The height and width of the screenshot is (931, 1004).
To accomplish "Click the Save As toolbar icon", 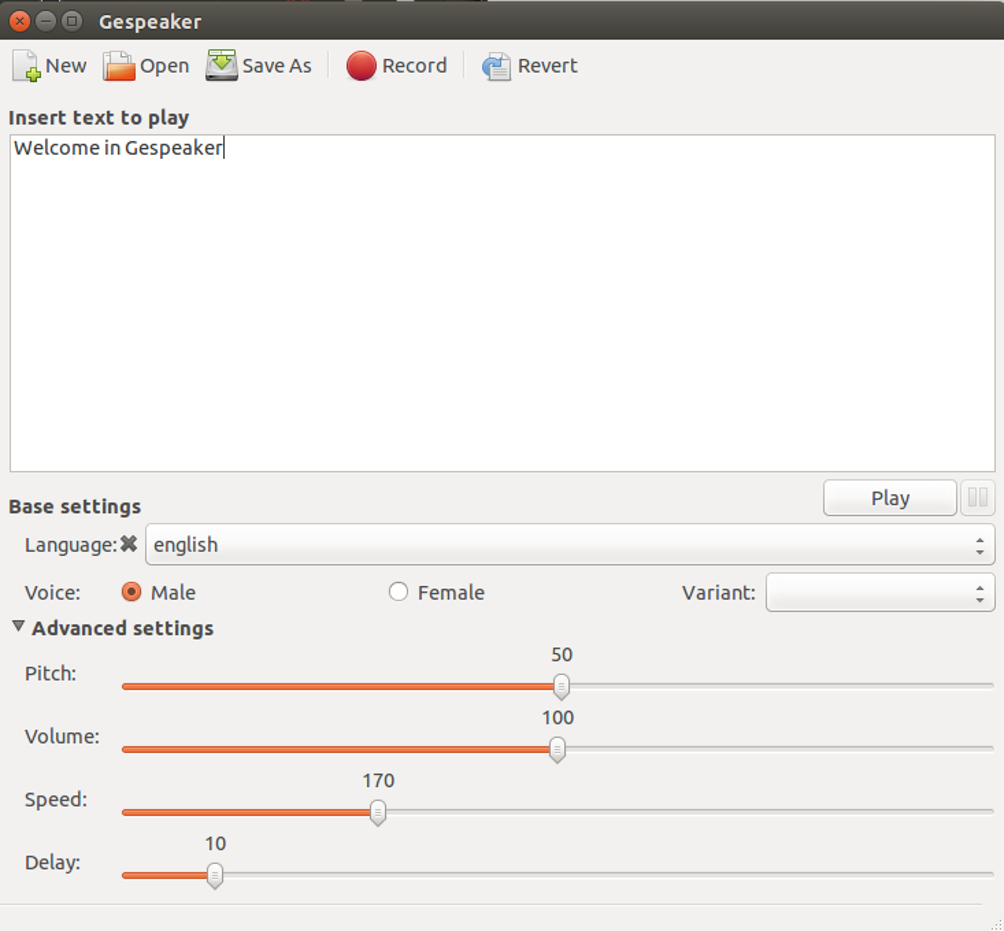I will coord(222,65).
